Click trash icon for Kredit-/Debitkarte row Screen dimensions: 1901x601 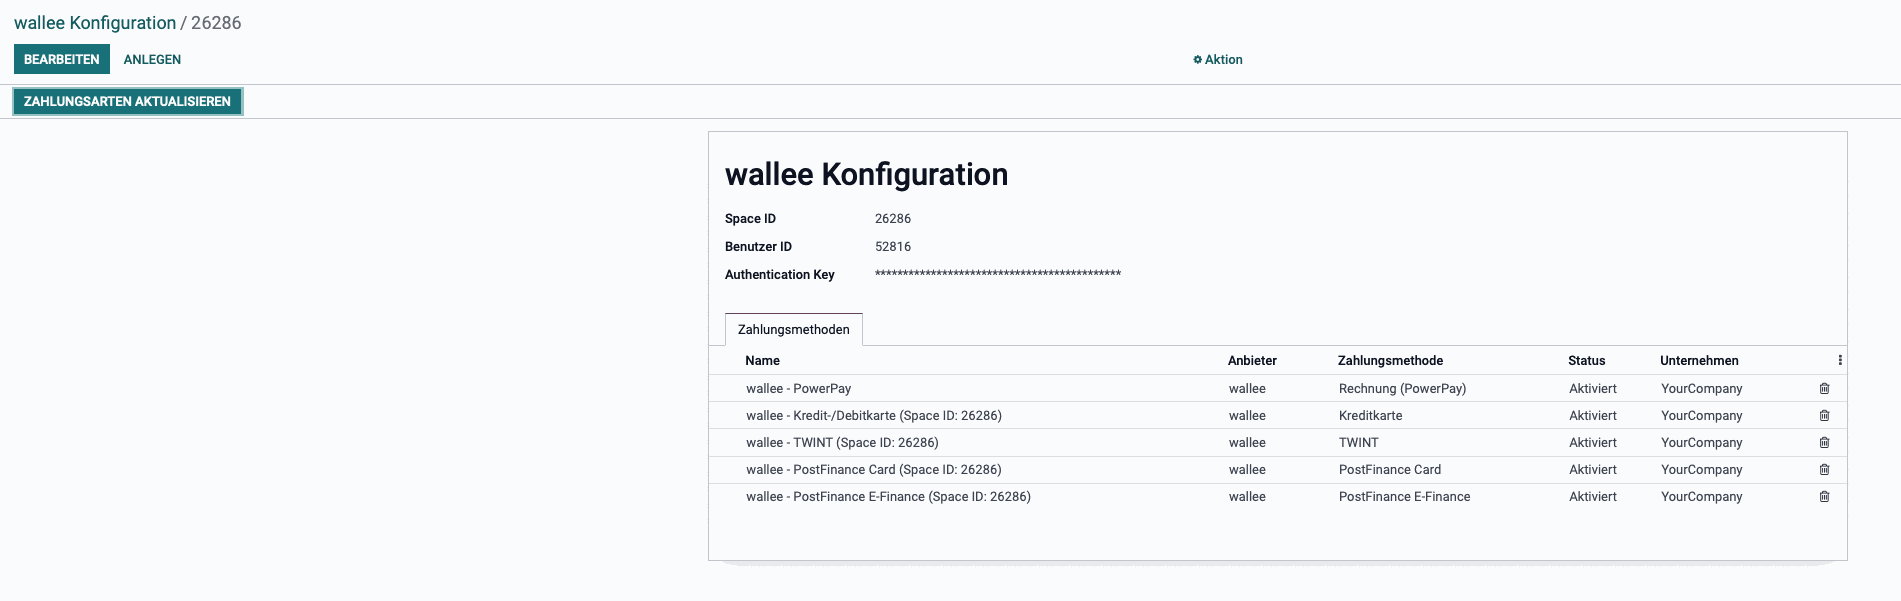click(1824, 415)
